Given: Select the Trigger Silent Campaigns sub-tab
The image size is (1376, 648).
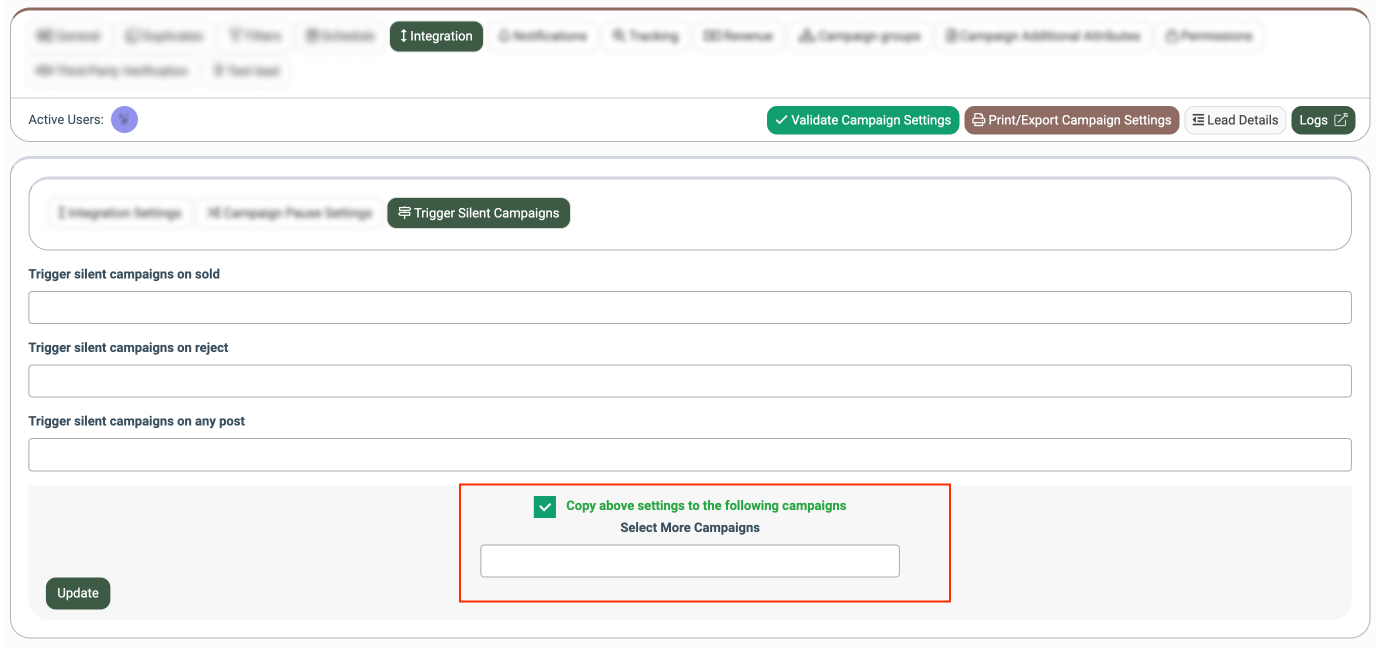Looking at the screenshot, I should point(478,213).
